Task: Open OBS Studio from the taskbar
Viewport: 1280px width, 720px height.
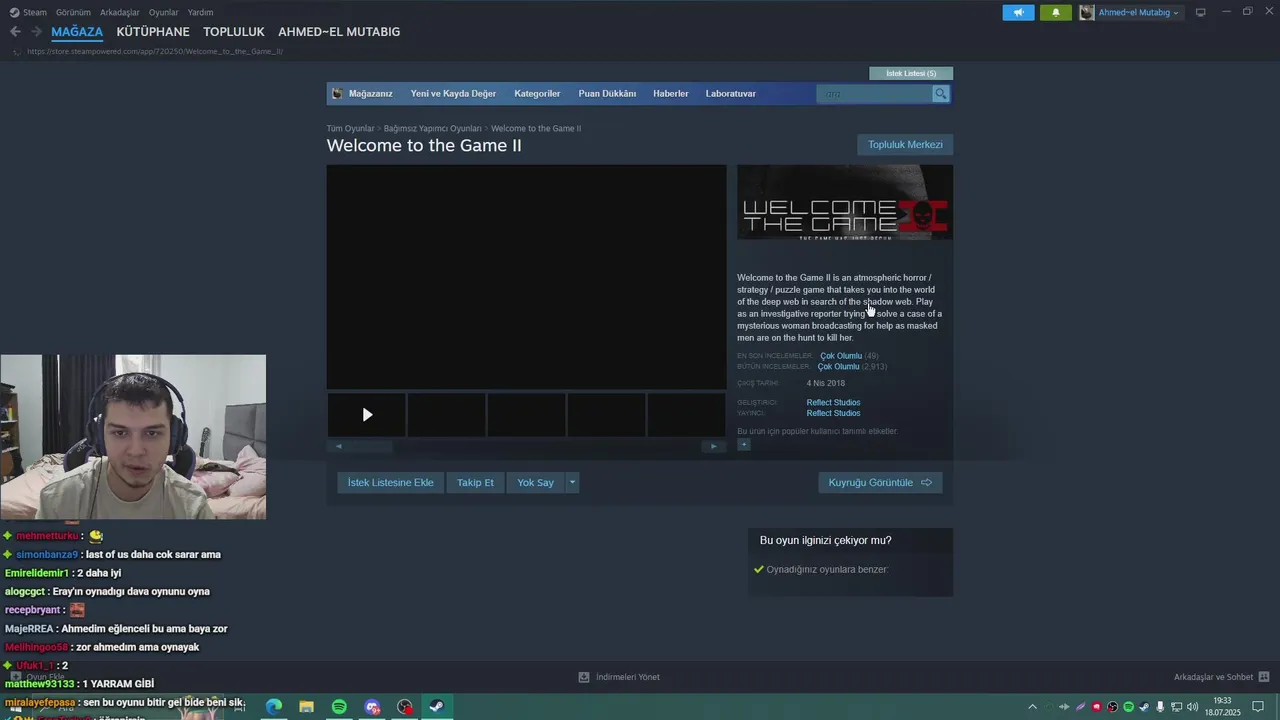Action: [x=404, y=707]
